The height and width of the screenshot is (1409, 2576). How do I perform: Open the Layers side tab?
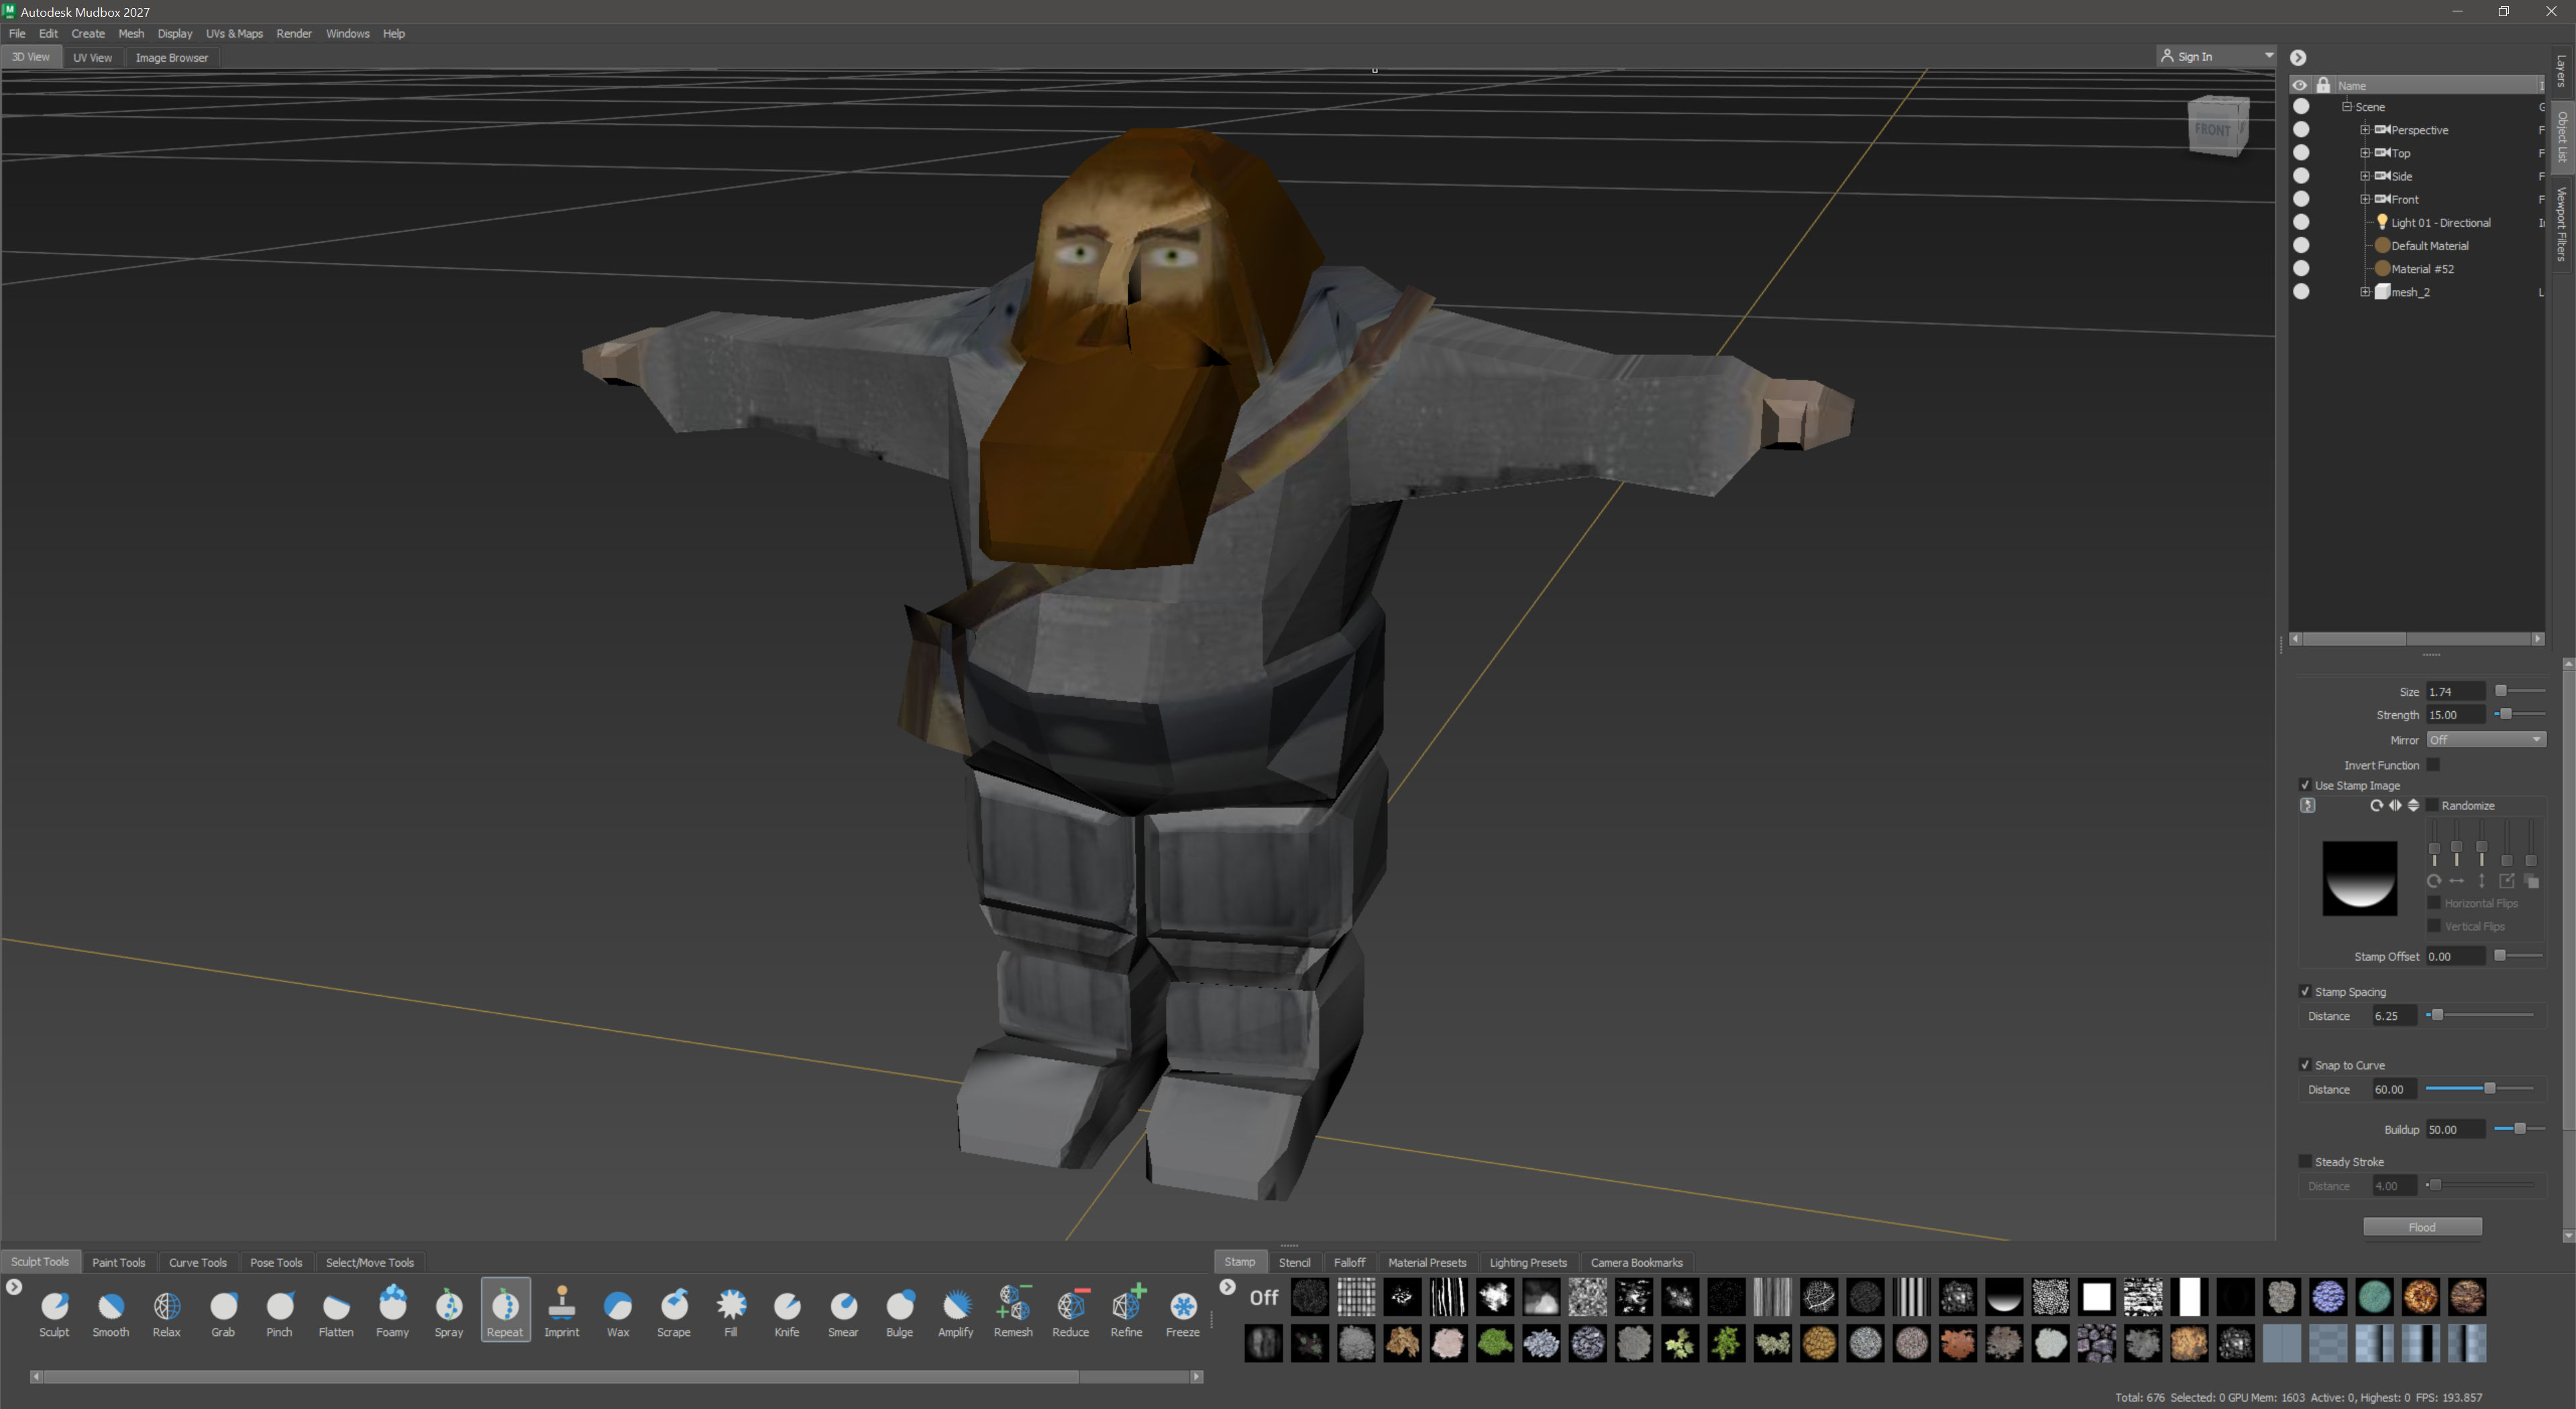coord(2562,71)
